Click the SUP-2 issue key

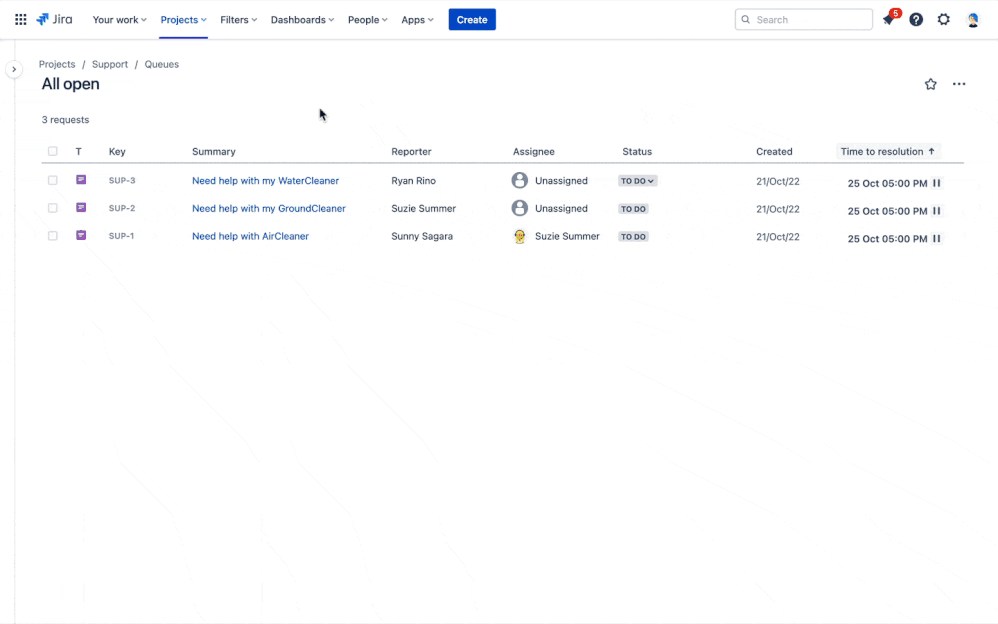click(122, 208)
